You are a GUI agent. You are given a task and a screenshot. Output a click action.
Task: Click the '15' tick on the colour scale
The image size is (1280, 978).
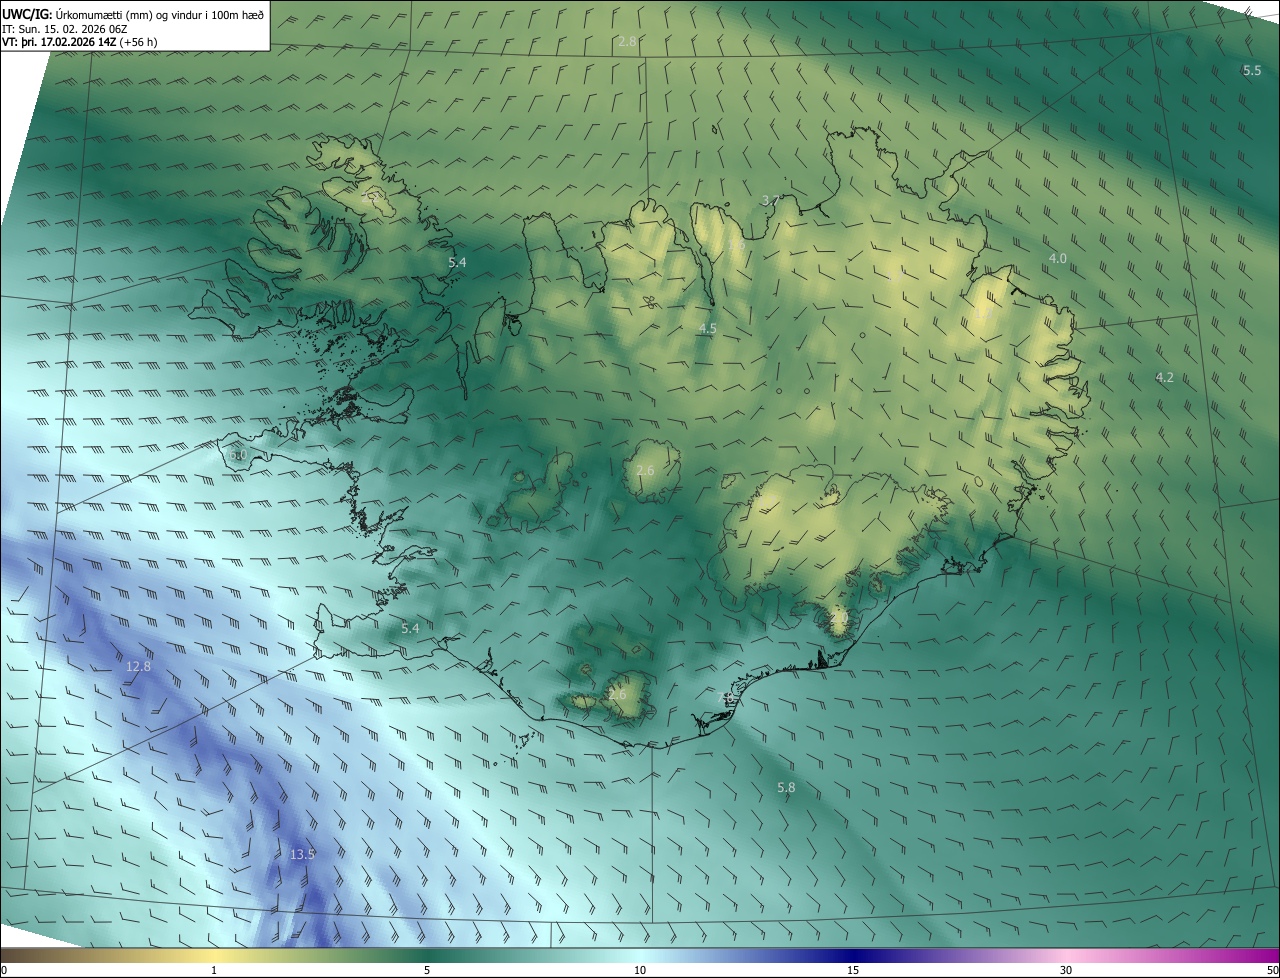point(853,970)
